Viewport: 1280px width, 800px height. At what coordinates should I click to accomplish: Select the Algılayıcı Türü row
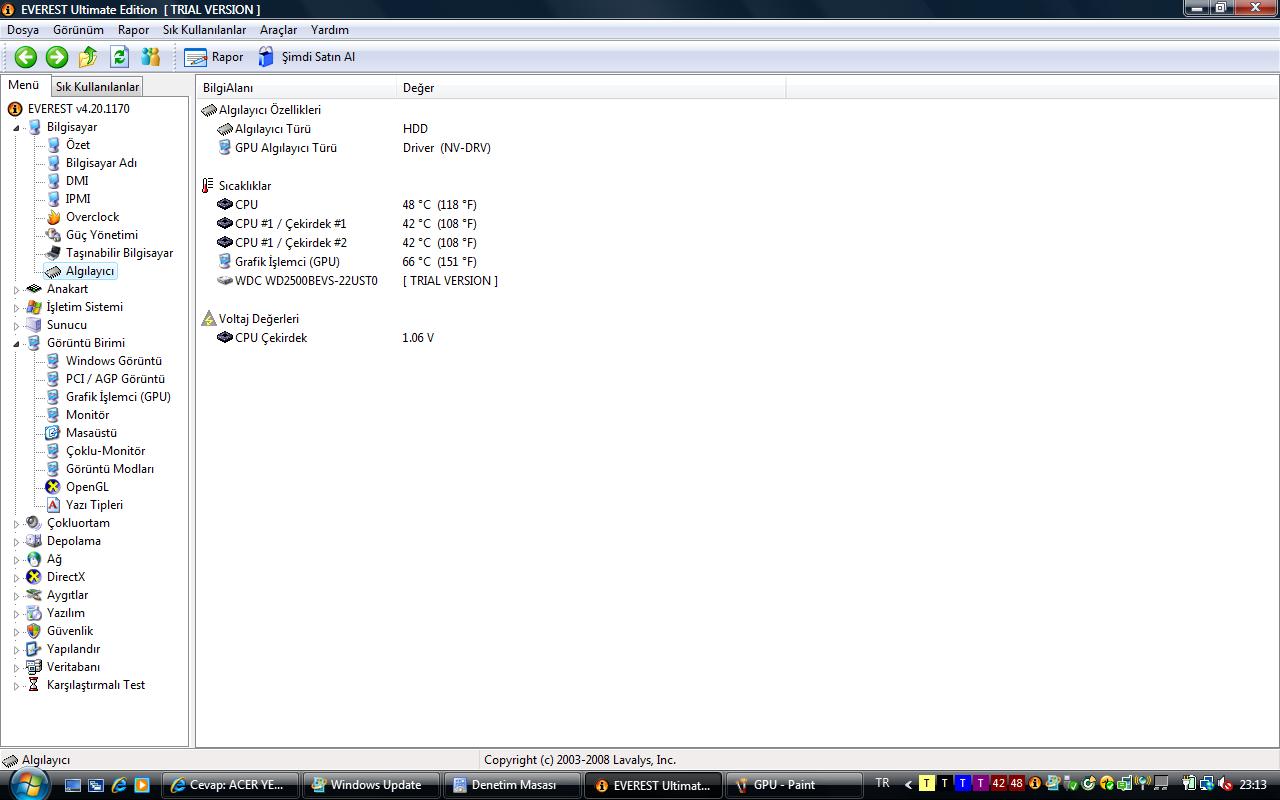tap(272, 129)
